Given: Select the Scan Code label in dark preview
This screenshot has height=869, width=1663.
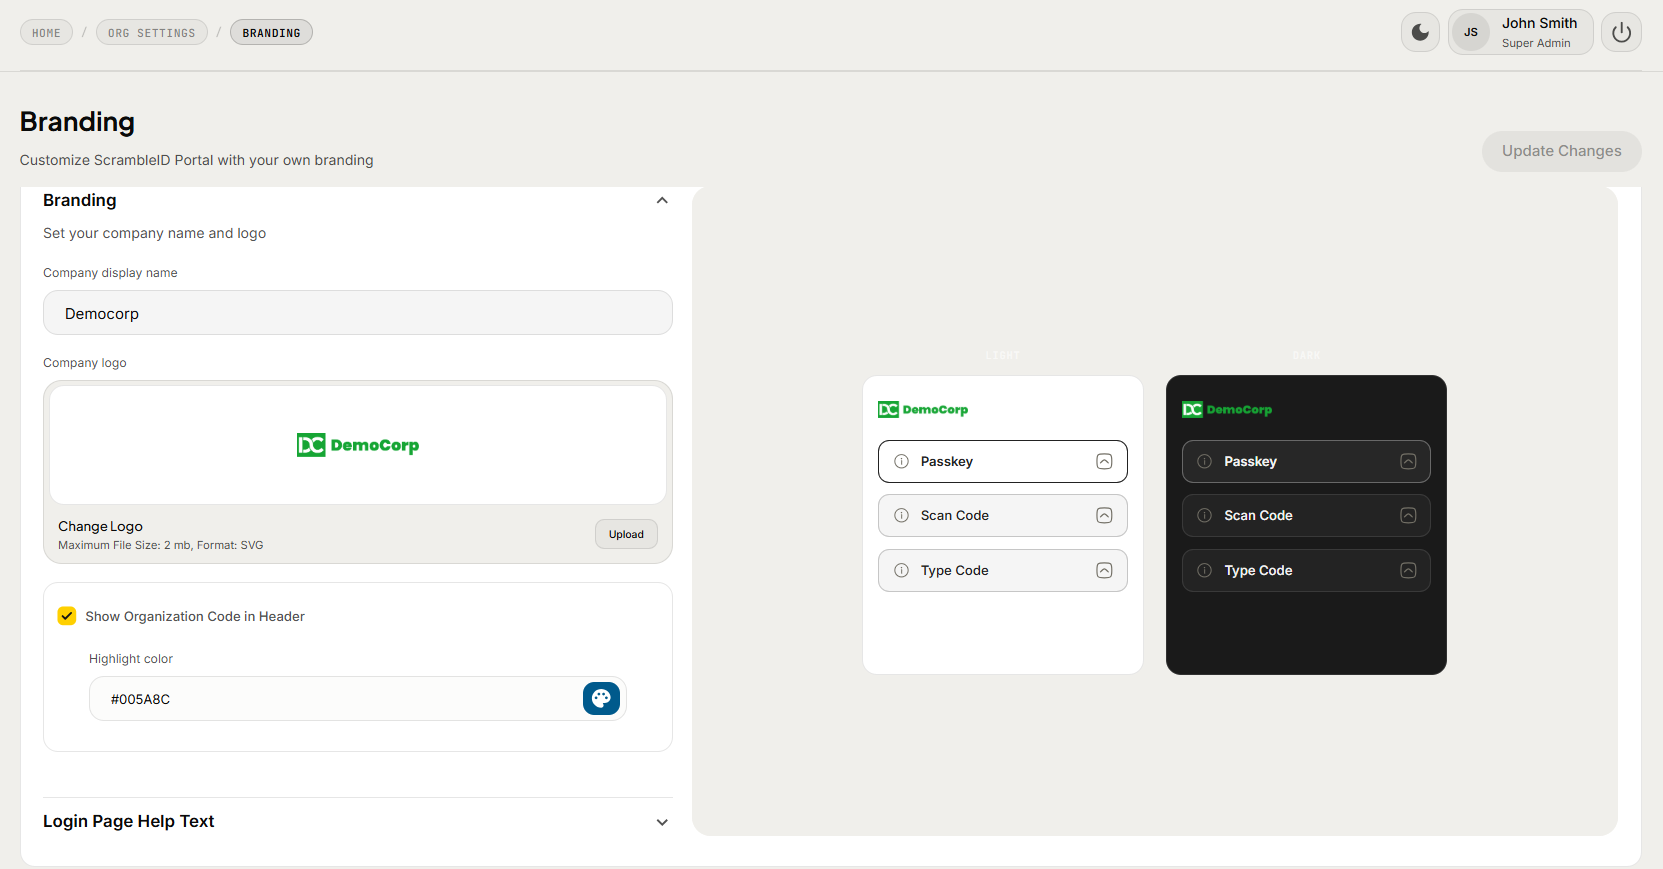Looking at the screenshot, I should point(1258,515).
